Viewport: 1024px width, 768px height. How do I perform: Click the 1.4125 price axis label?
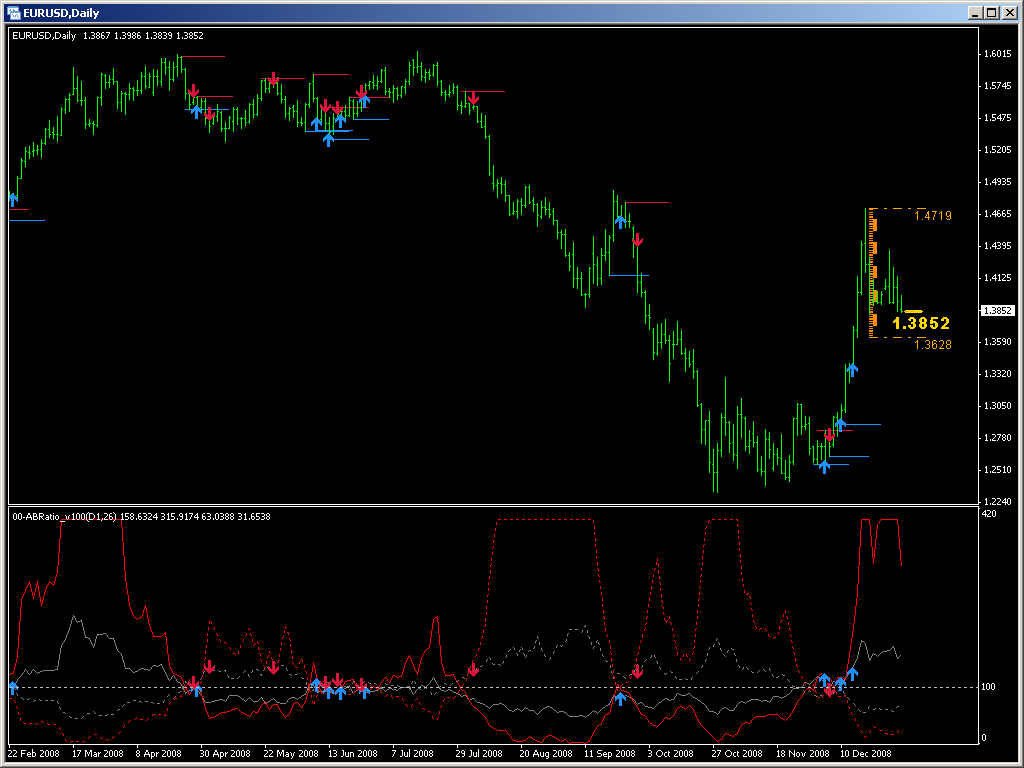pyautogui.click(x=998, y=278)
